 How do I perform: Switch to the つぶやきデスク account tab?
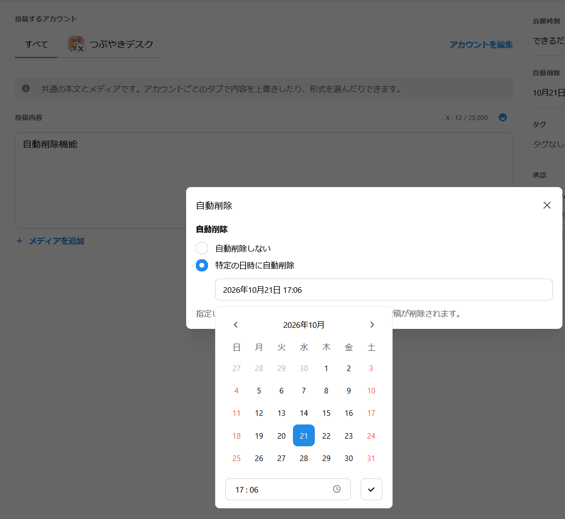point(111,44)
